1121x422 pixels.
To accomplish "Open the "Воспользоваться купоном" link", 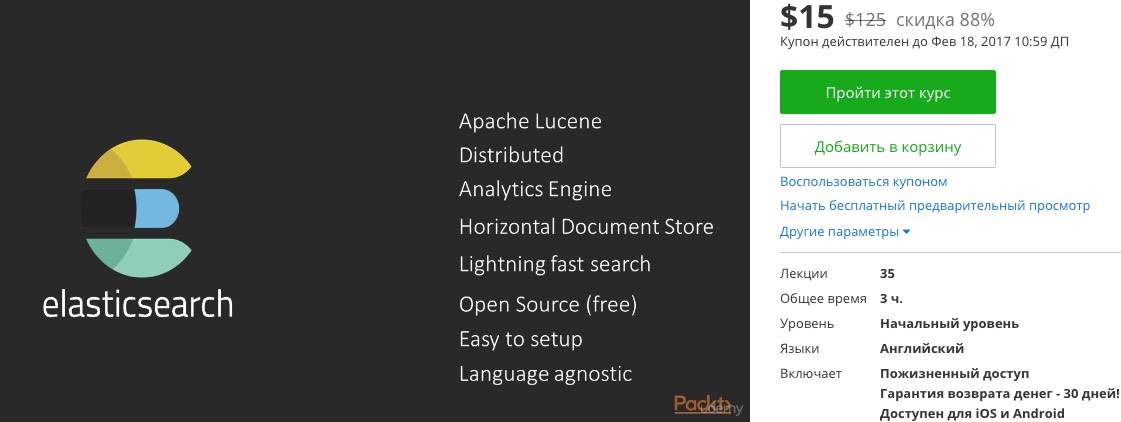I will tap(863, 182).
